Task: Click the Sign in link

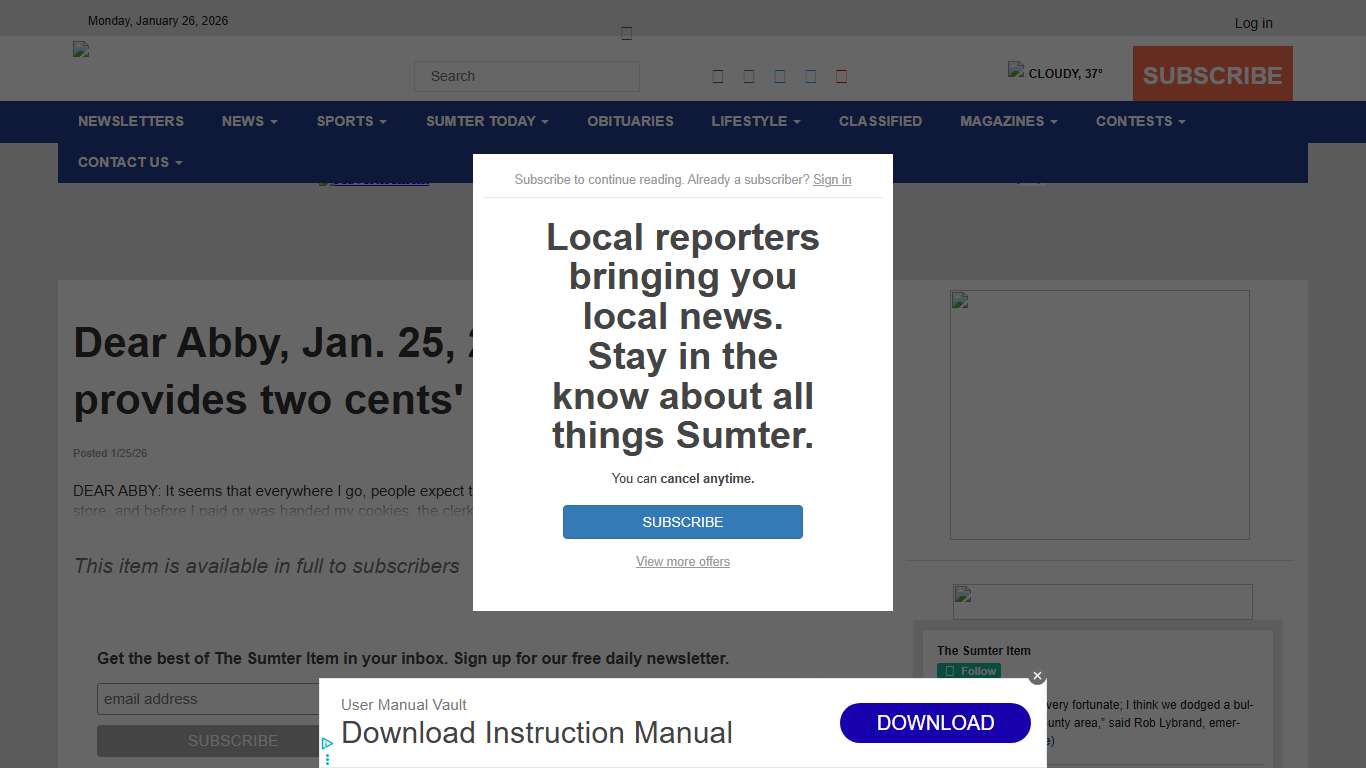Action: coord(832,180)
